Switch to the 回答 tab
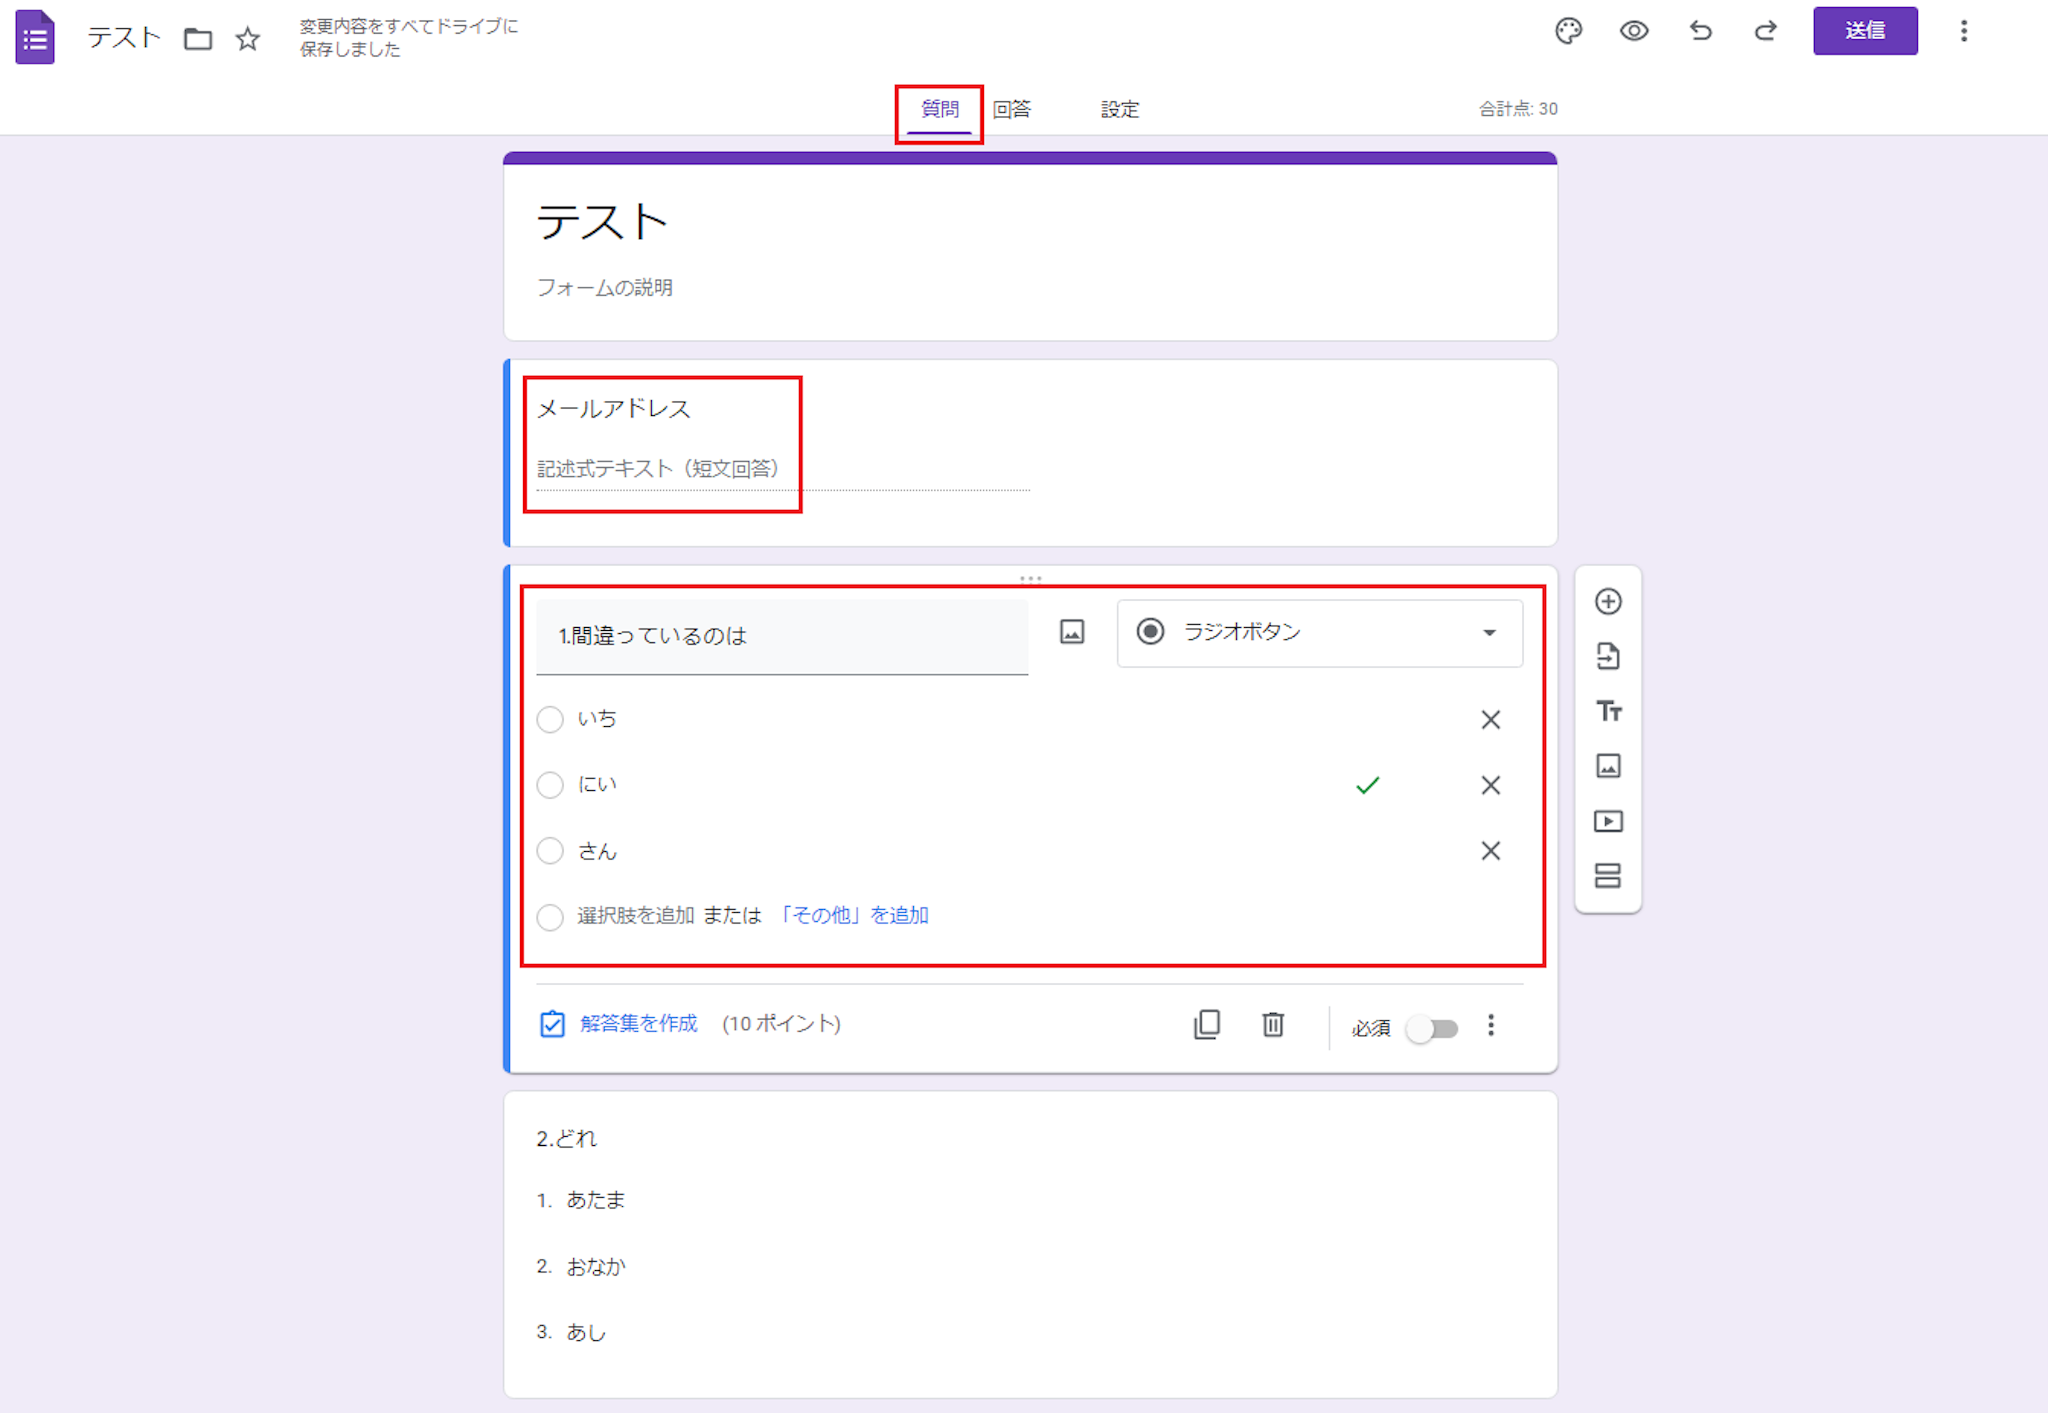The image size is (2048, 1413). [x=1011, y=109]
